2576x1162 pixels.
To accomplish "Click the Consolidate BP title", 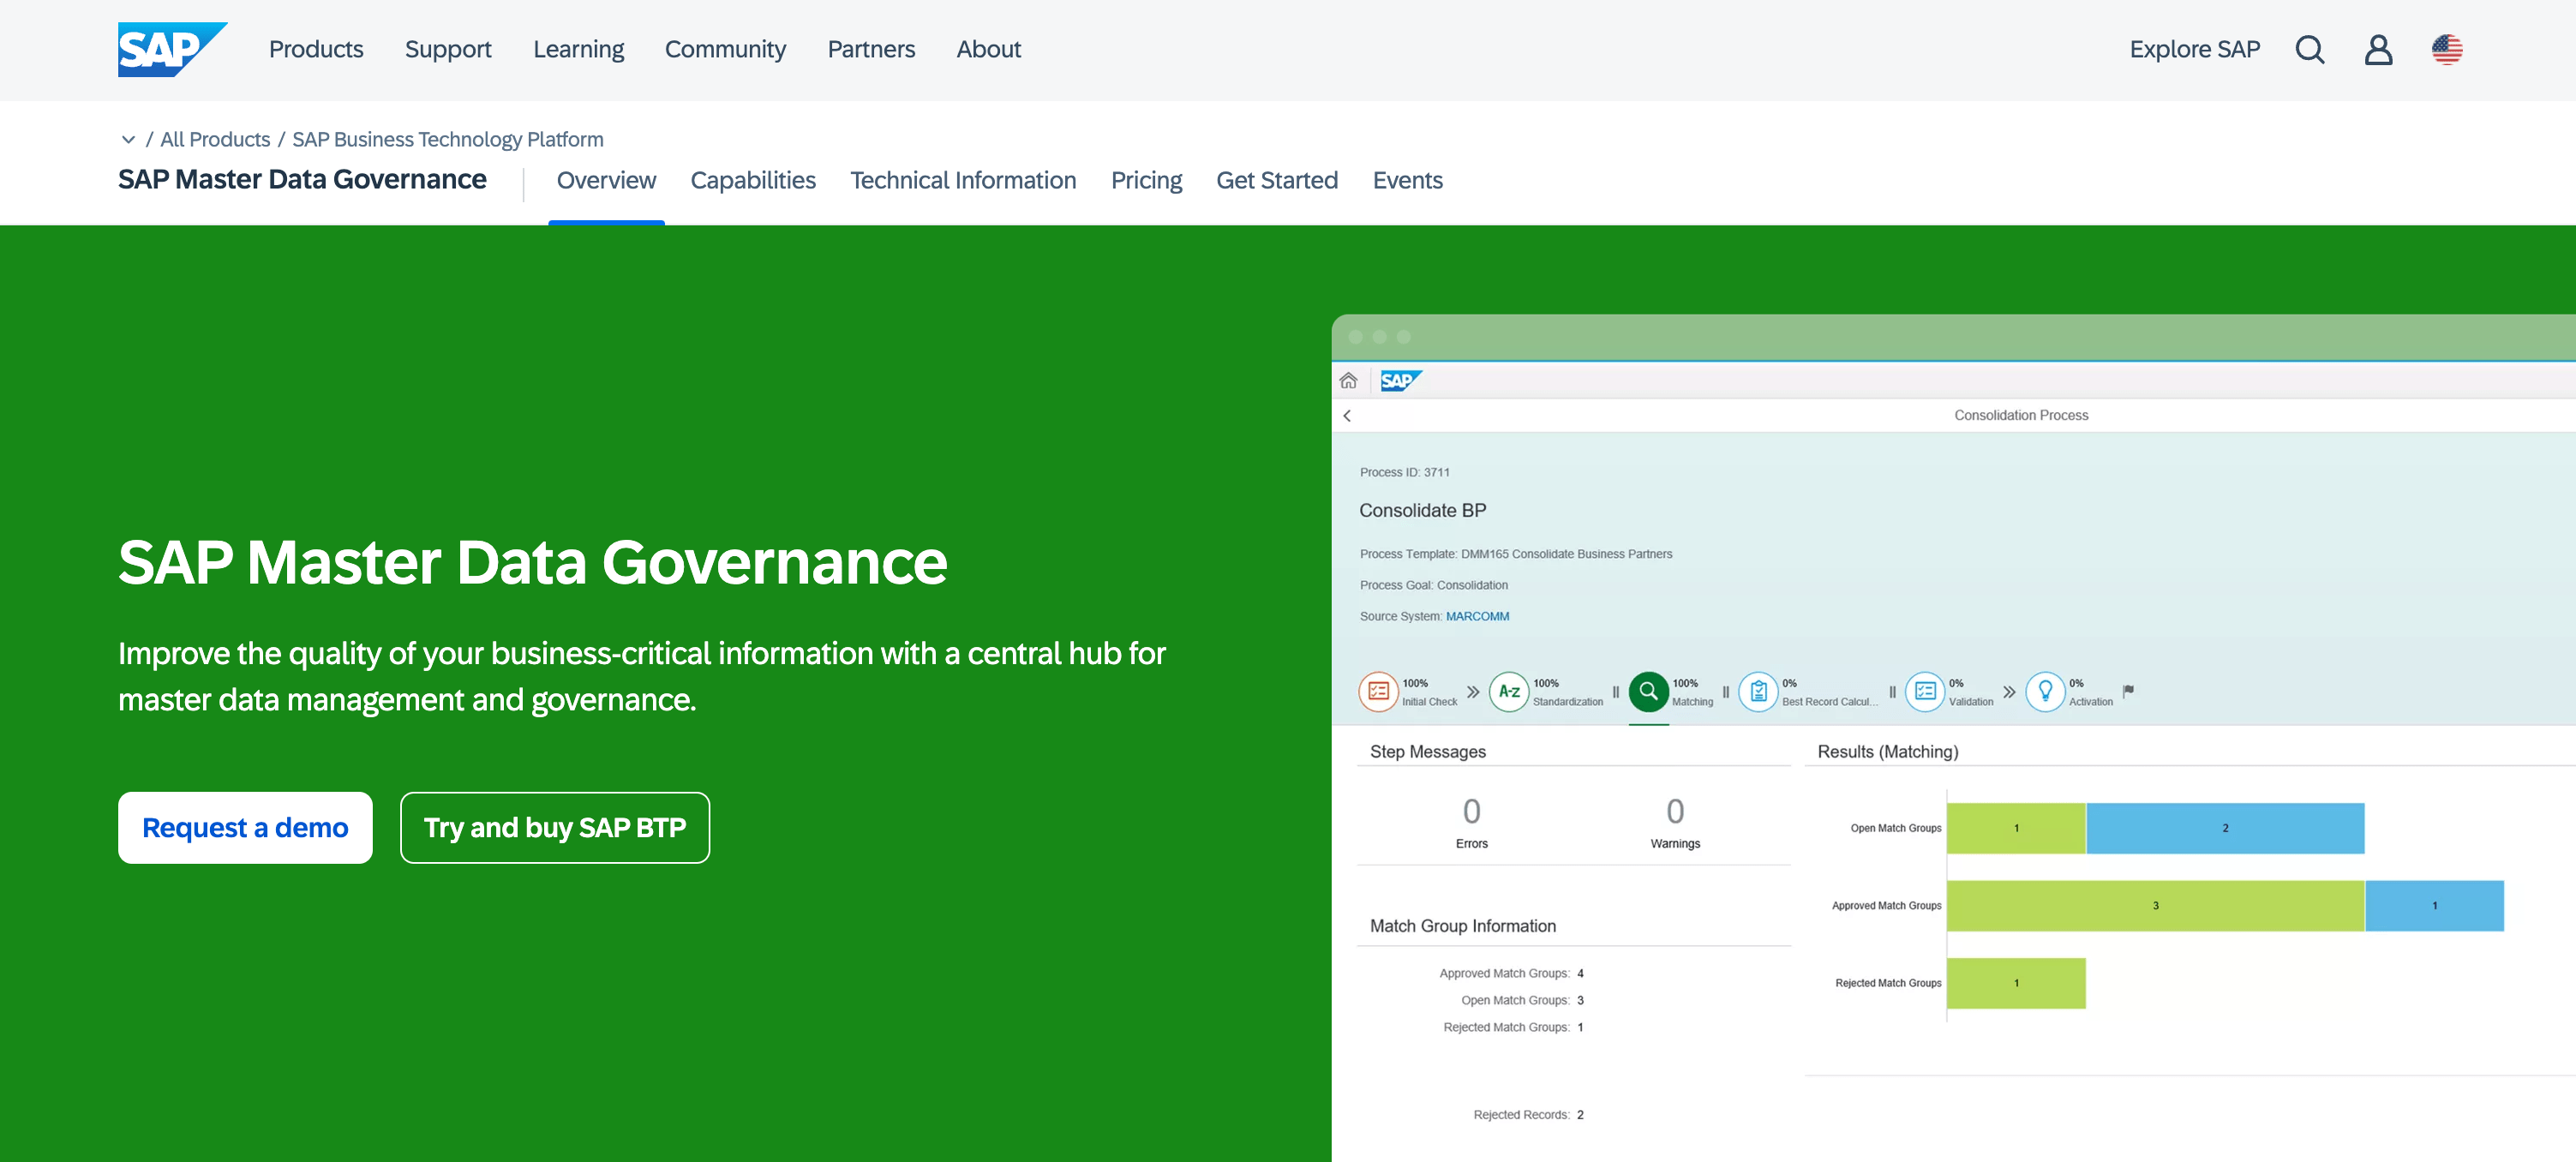I will pyautogui.click(x=1422, y=510).
